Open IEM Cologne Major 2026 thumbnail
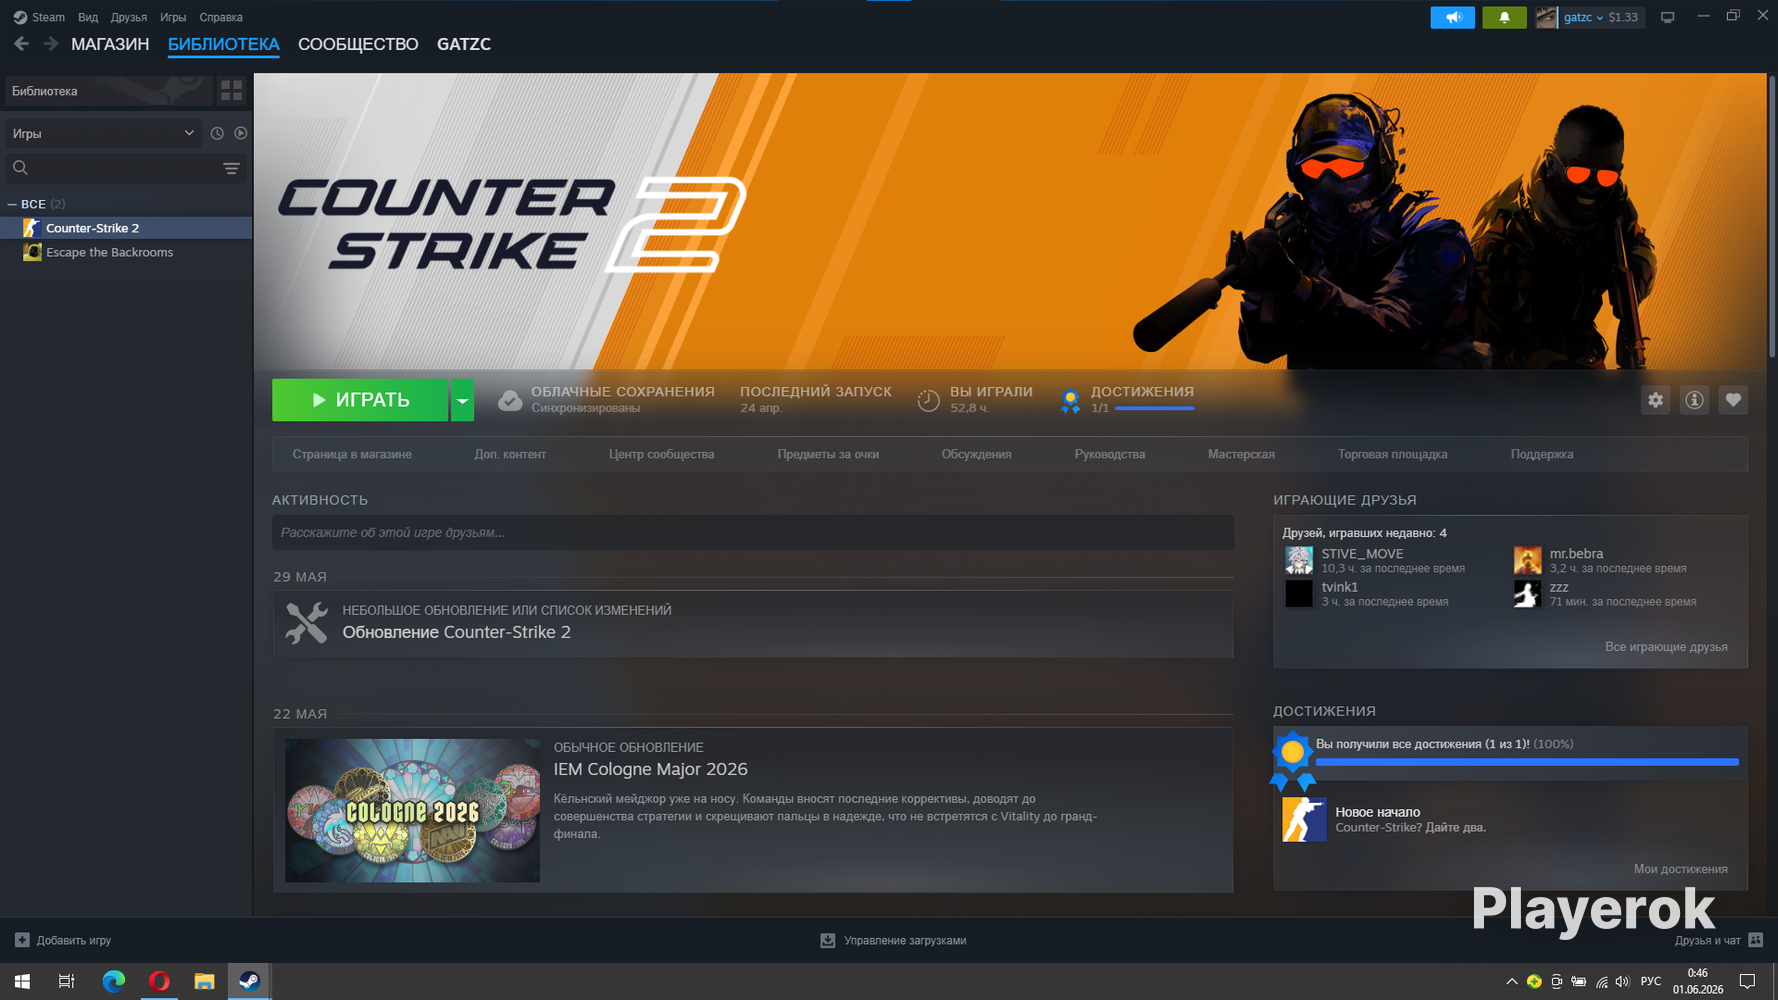 click(x=412, y=810)
